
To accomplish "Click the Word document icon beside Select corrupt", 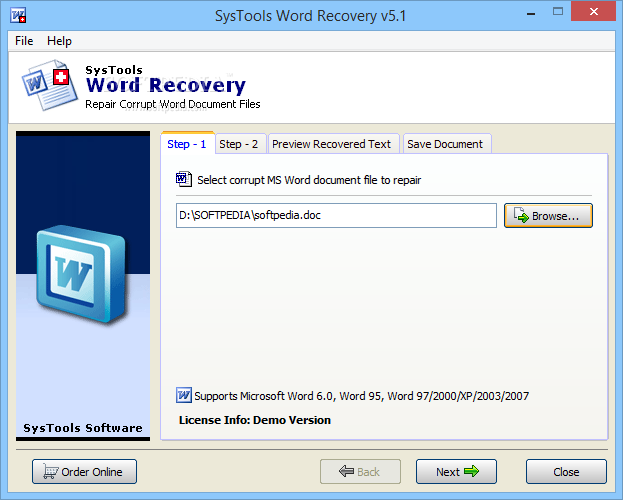I will 184,179.
